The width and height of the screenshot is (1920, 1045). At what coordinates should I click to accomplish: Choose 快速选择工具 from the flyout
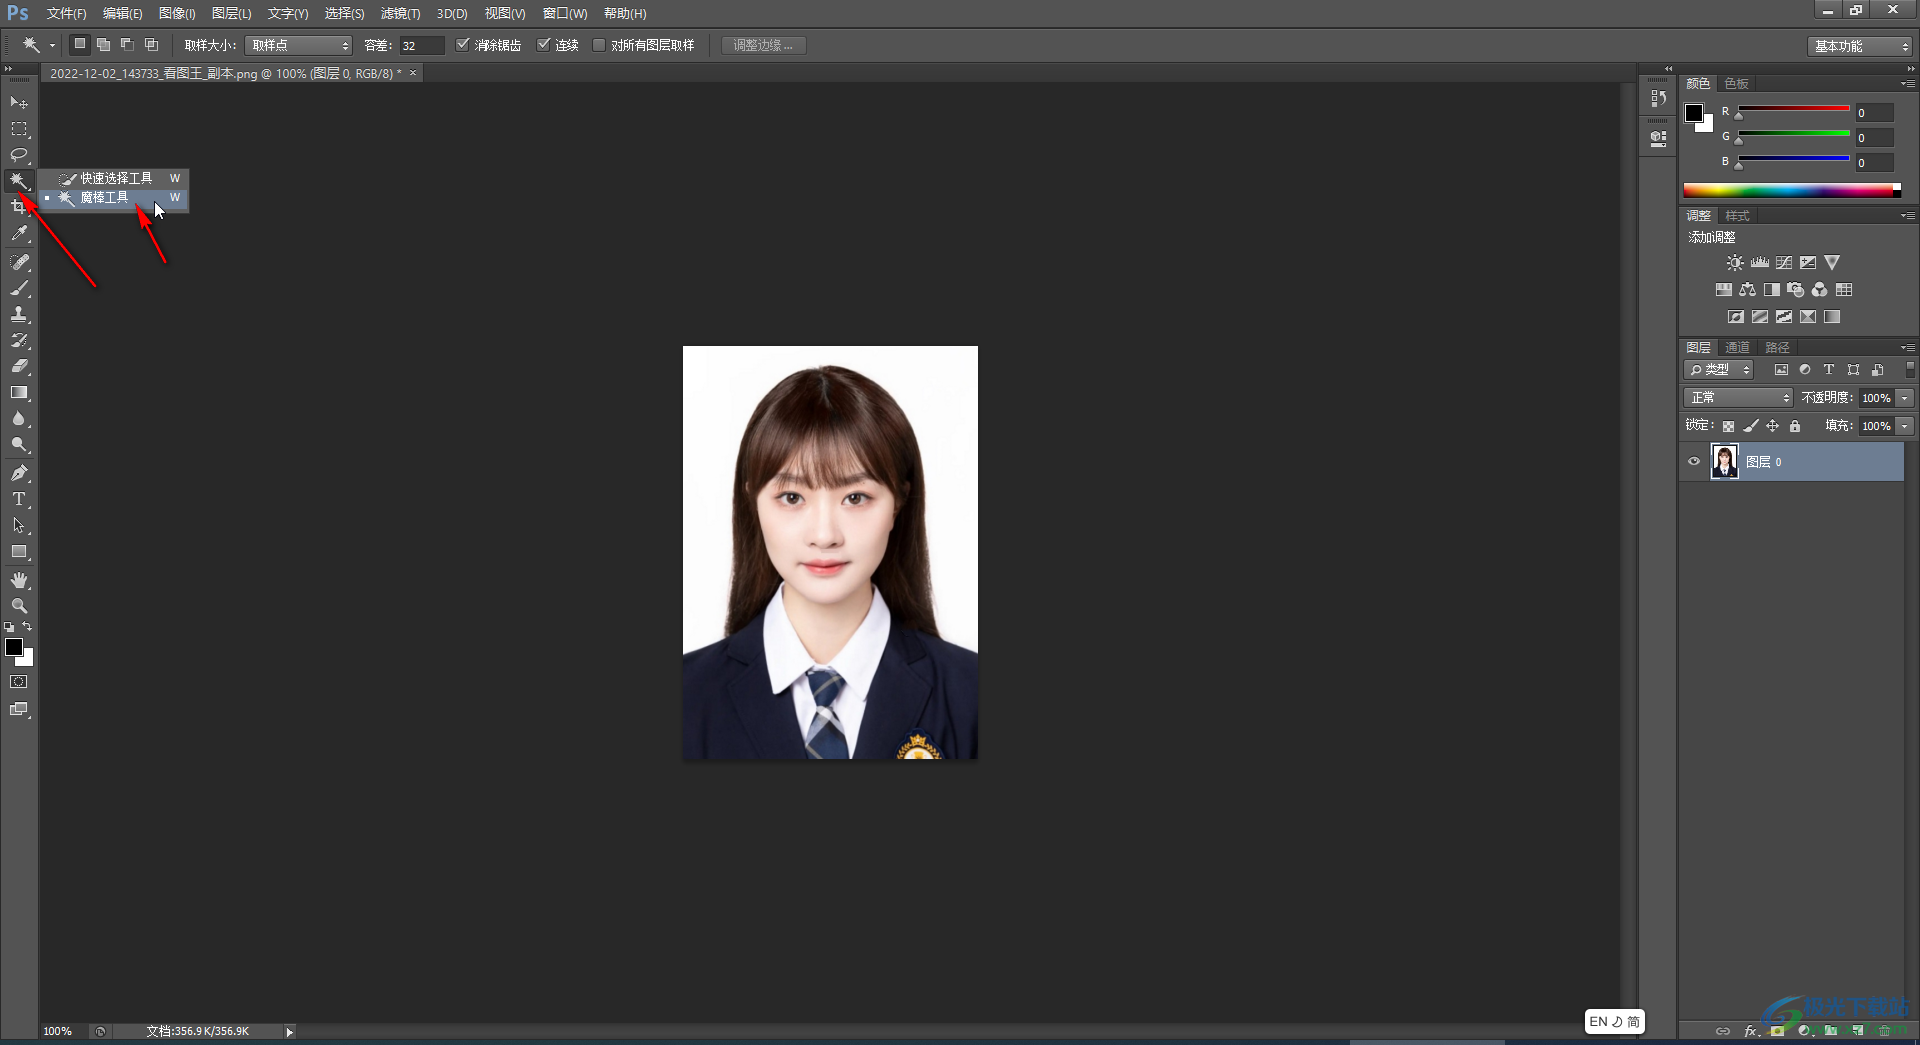115,178
